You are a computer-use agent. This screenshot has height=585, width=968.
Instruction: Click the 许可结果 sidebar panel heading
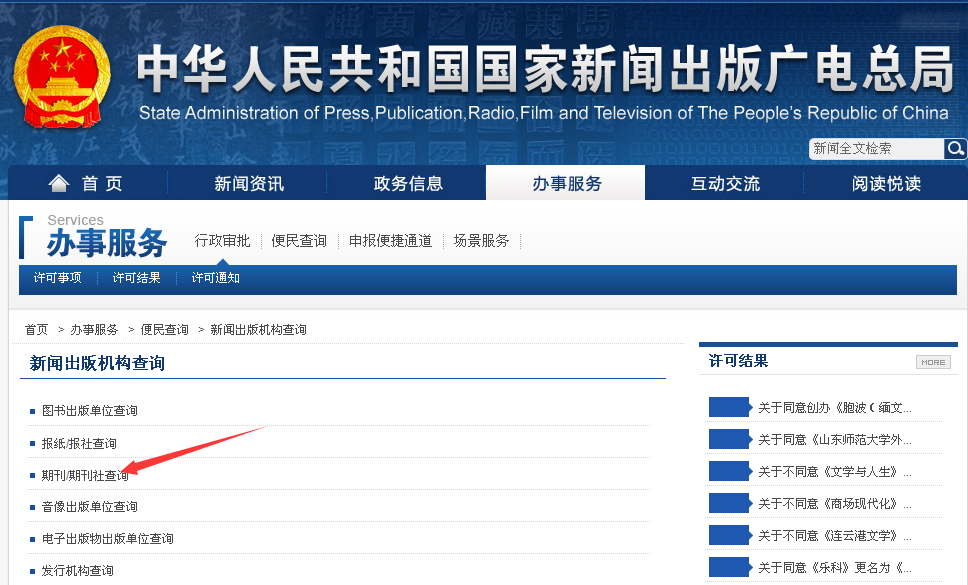tap(738, 361)
